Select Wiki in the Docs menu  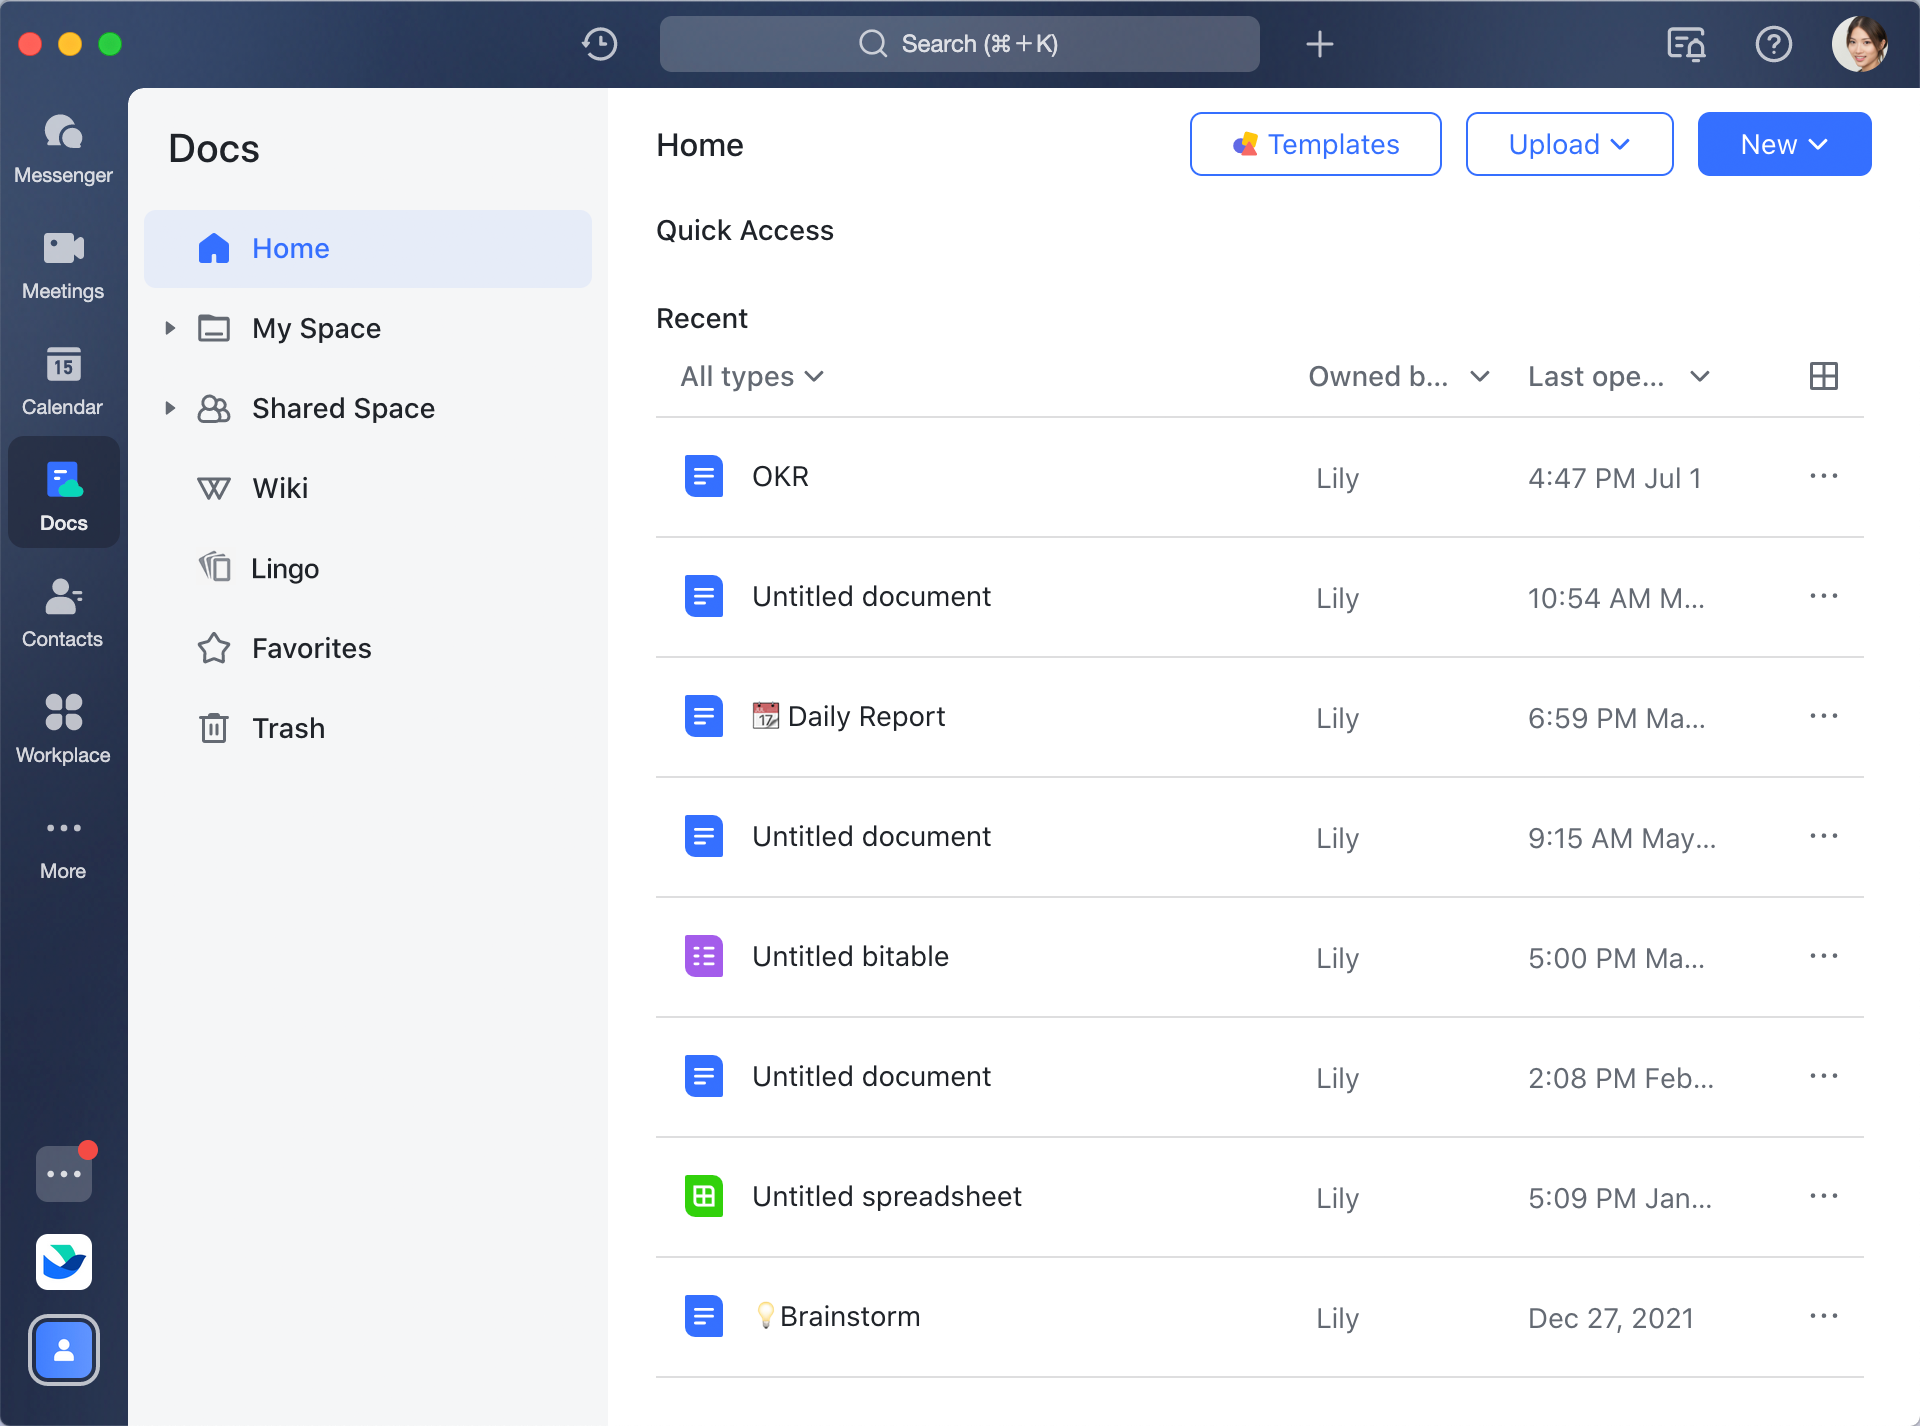coord(280,488)
